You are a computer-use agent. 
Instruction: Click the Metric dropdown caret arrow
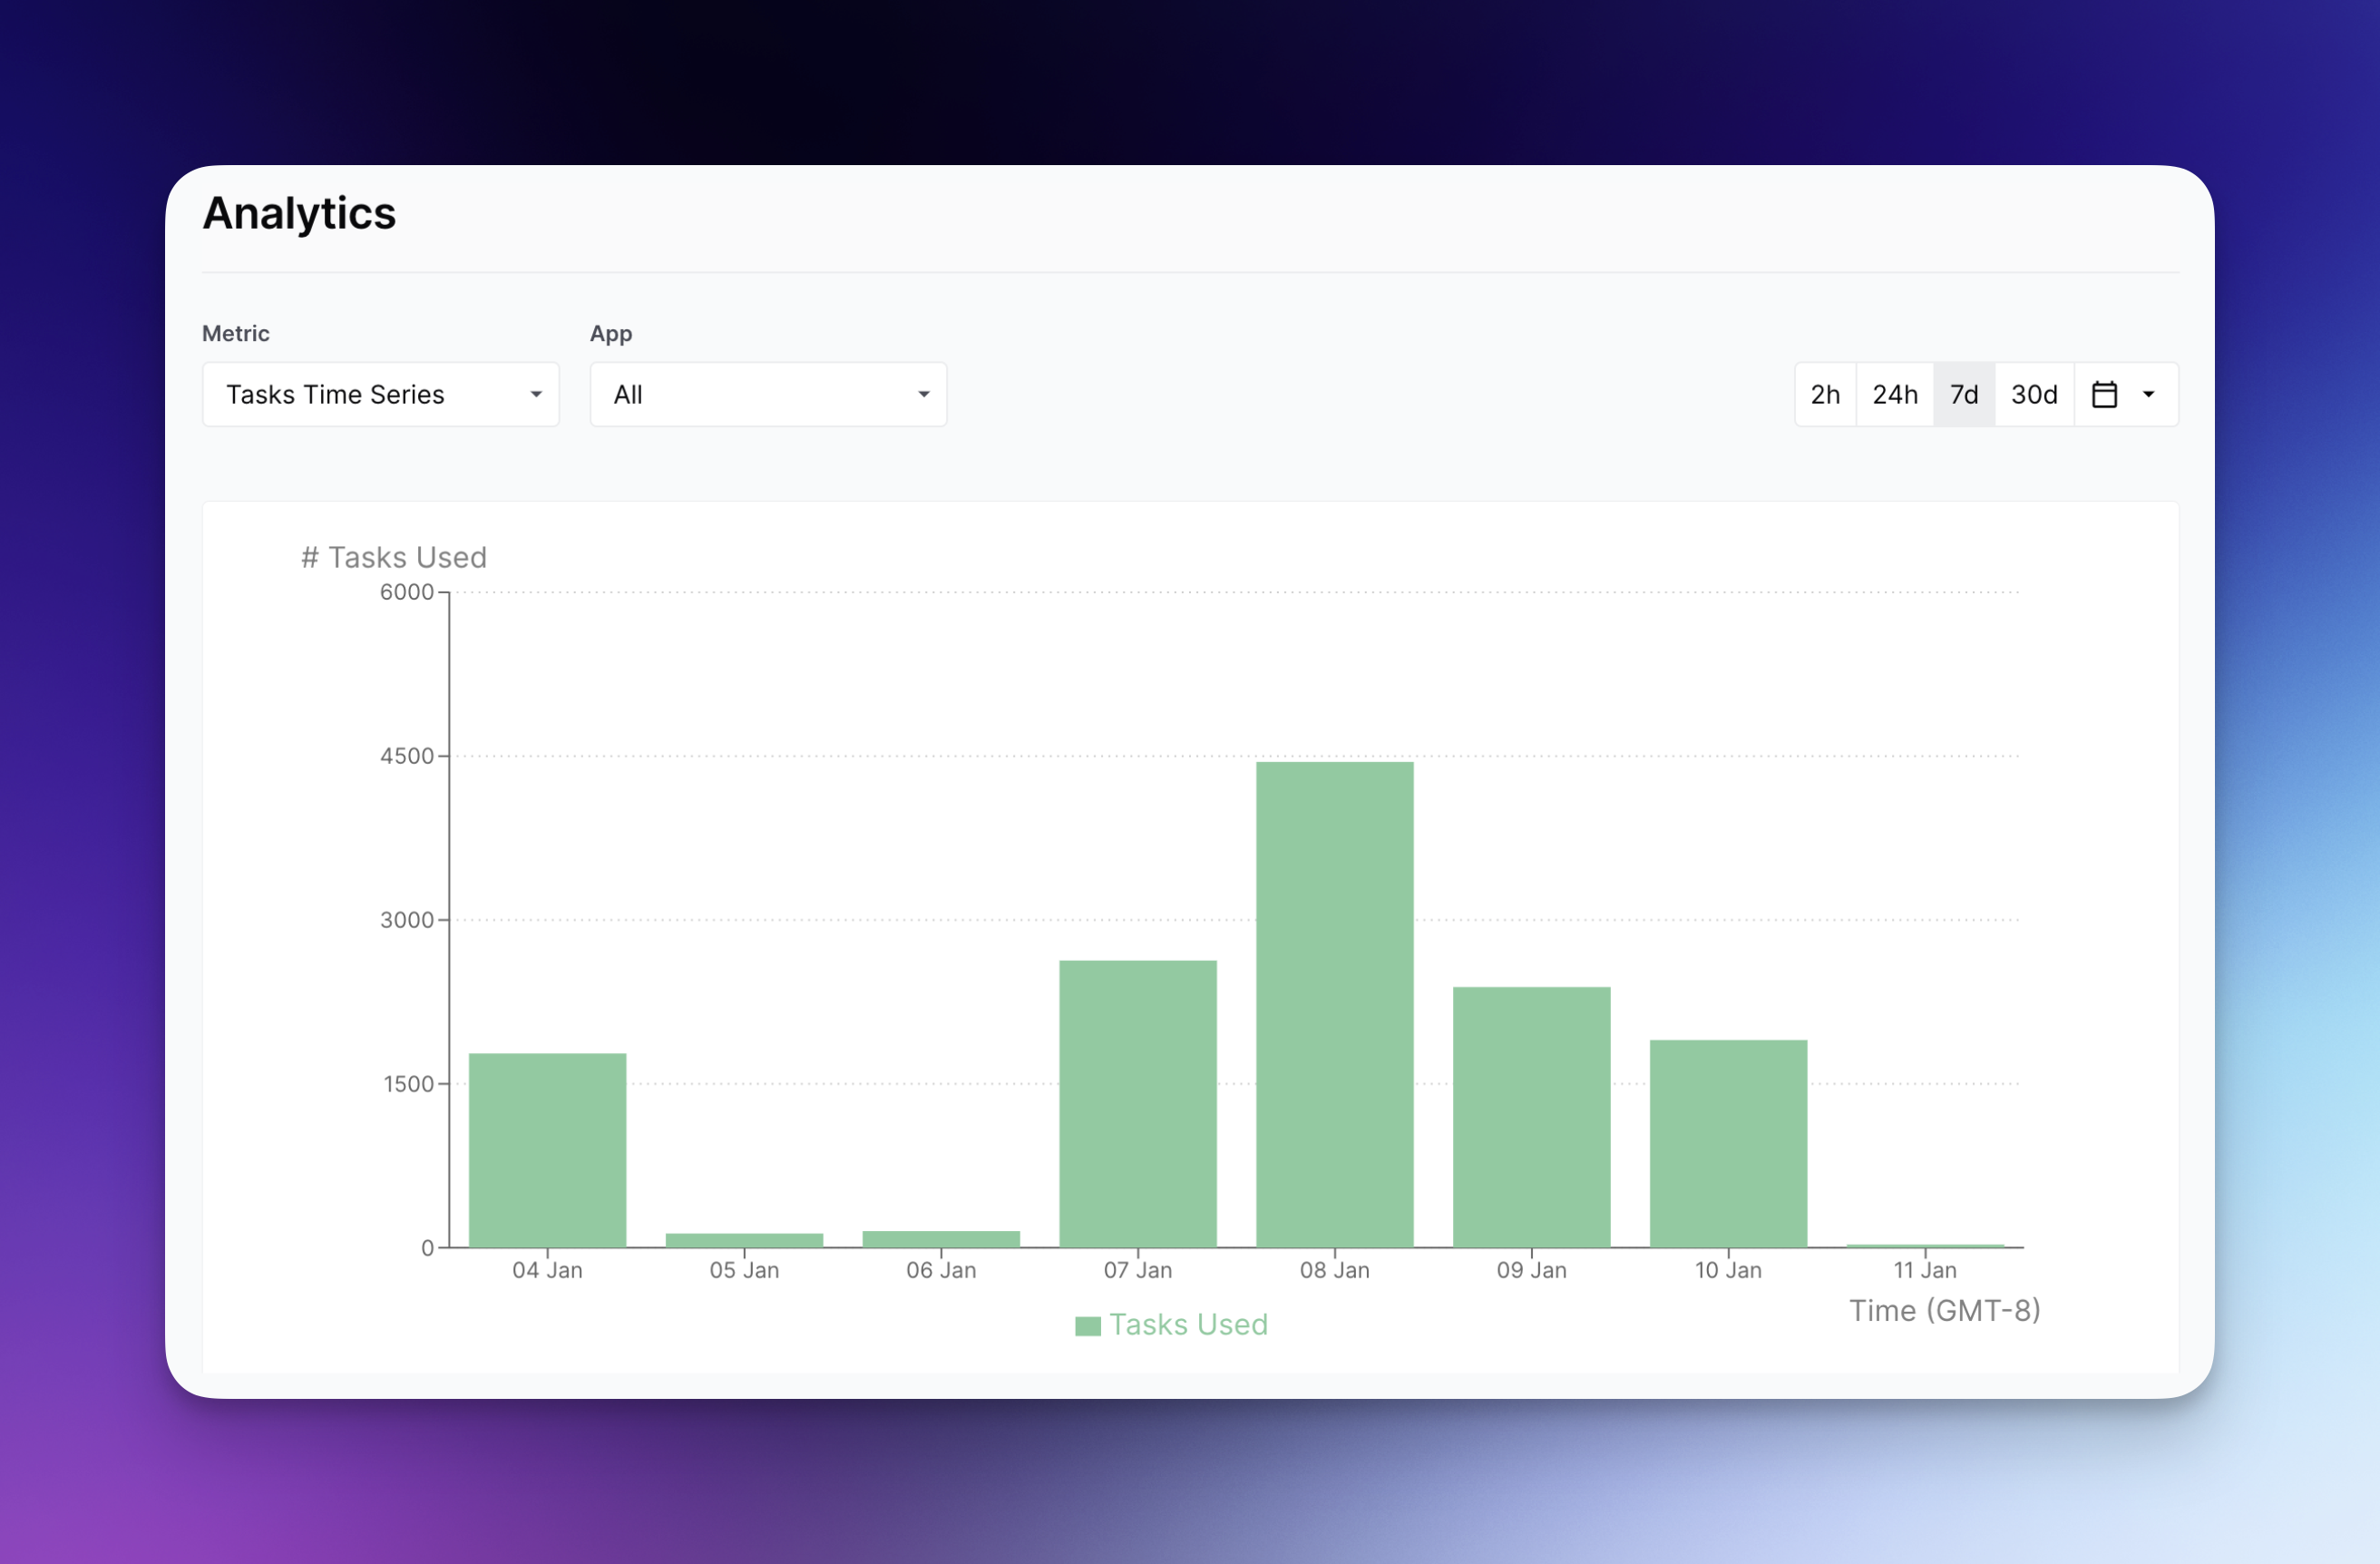click(536, 394)
